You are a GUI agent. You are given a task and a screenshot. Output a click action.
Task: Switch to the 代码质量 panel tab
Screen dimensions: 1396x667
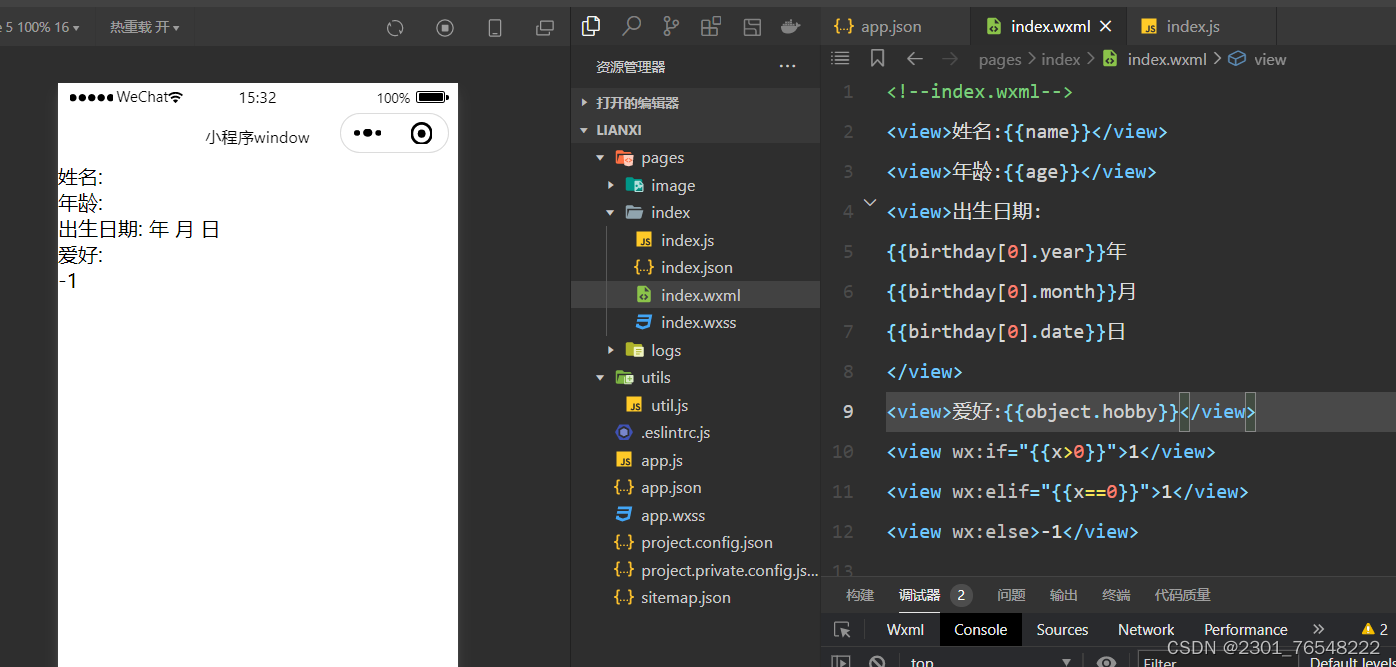click(1182, 595)
